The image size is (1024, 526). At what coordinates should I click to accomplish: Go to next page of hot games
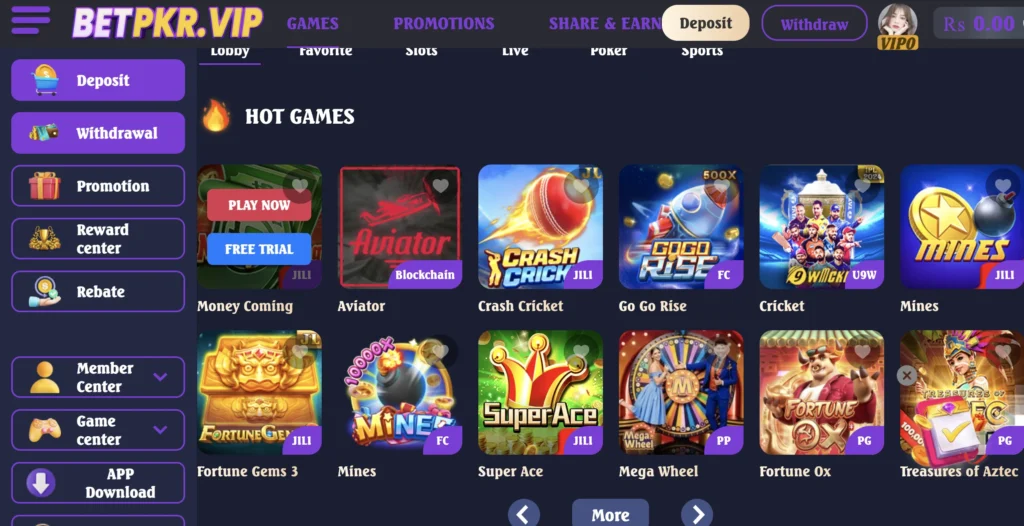pyautogui.click(x=697, y=514)
